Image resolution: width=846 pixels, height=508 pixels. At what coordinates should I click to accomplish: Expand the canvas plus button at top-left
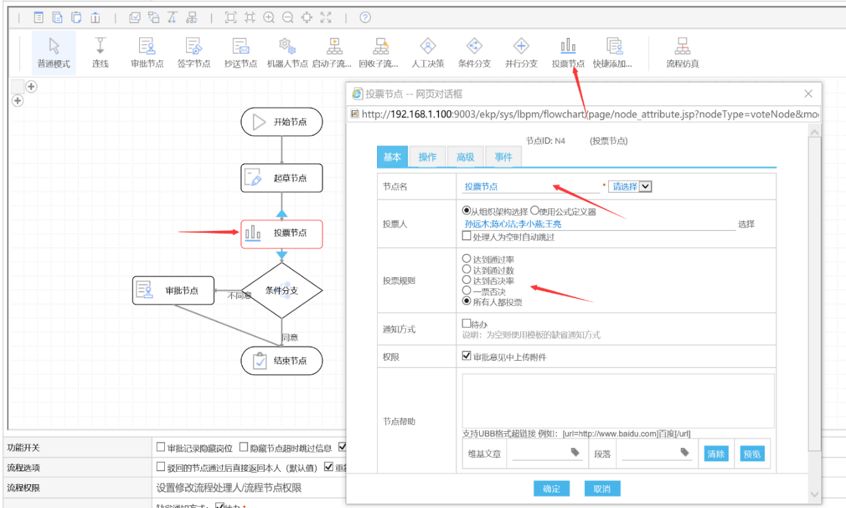(x=31, y=87)
